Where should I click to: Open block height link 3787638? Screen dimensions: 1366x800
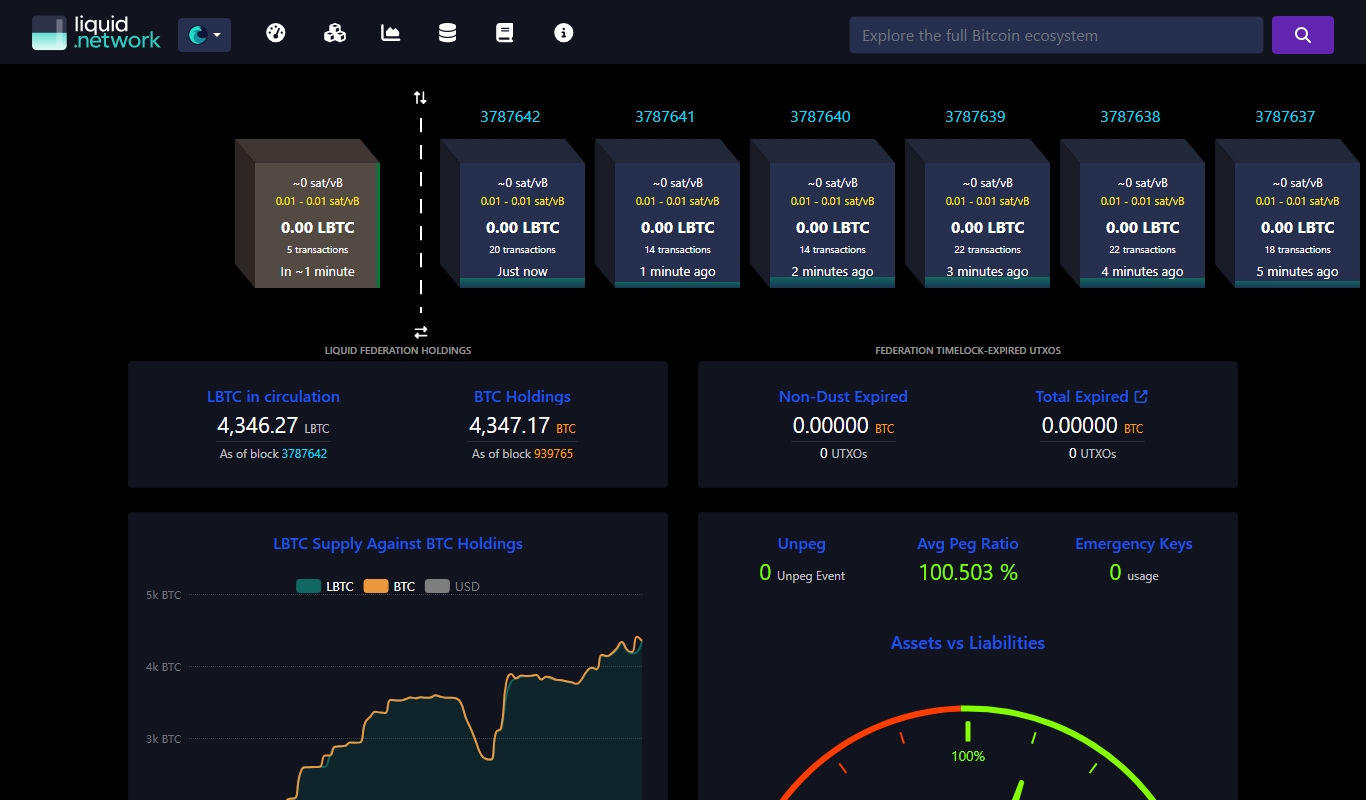(x=1130, y=117)
